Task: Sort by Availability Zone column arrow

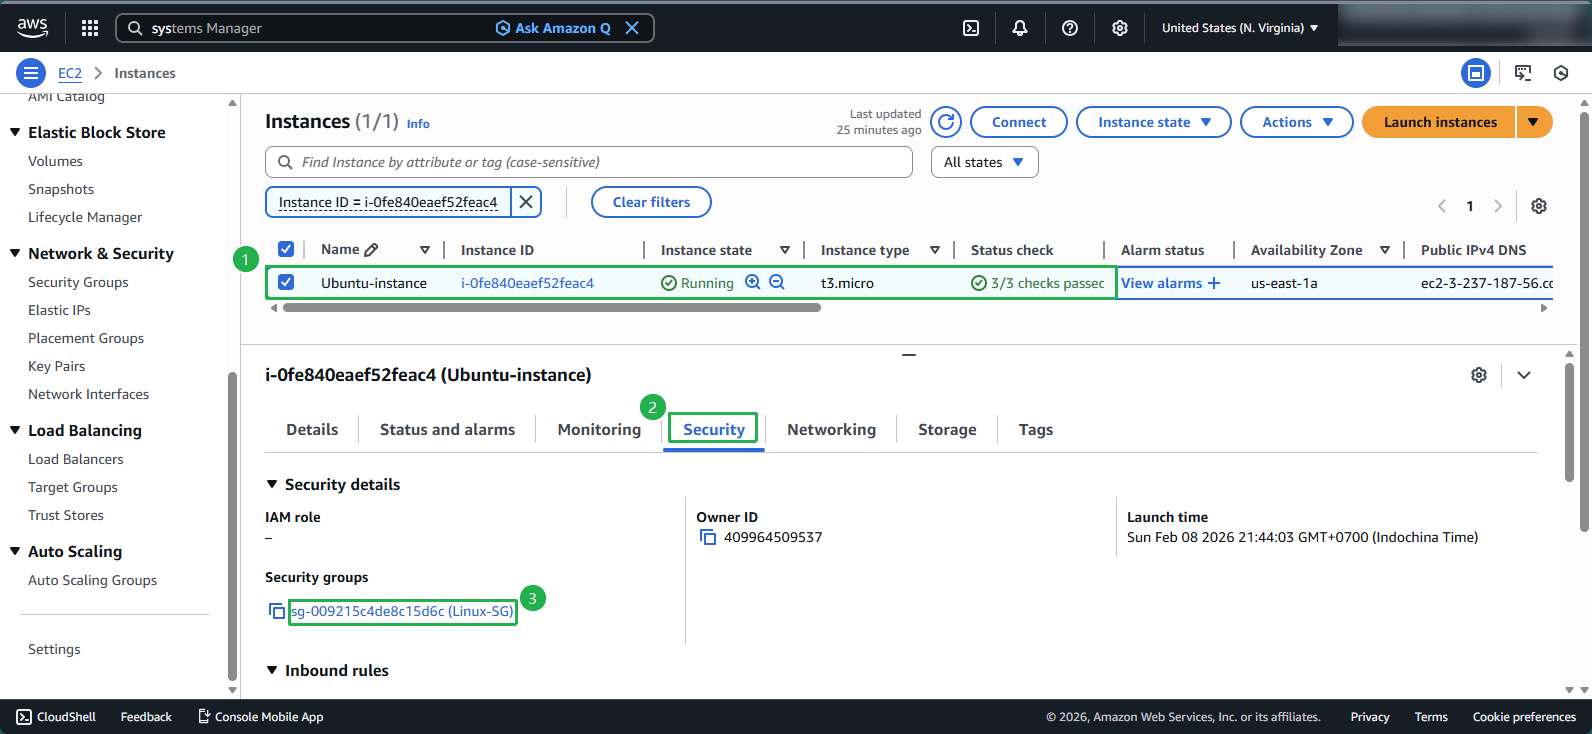Action: coord(1385,250)
